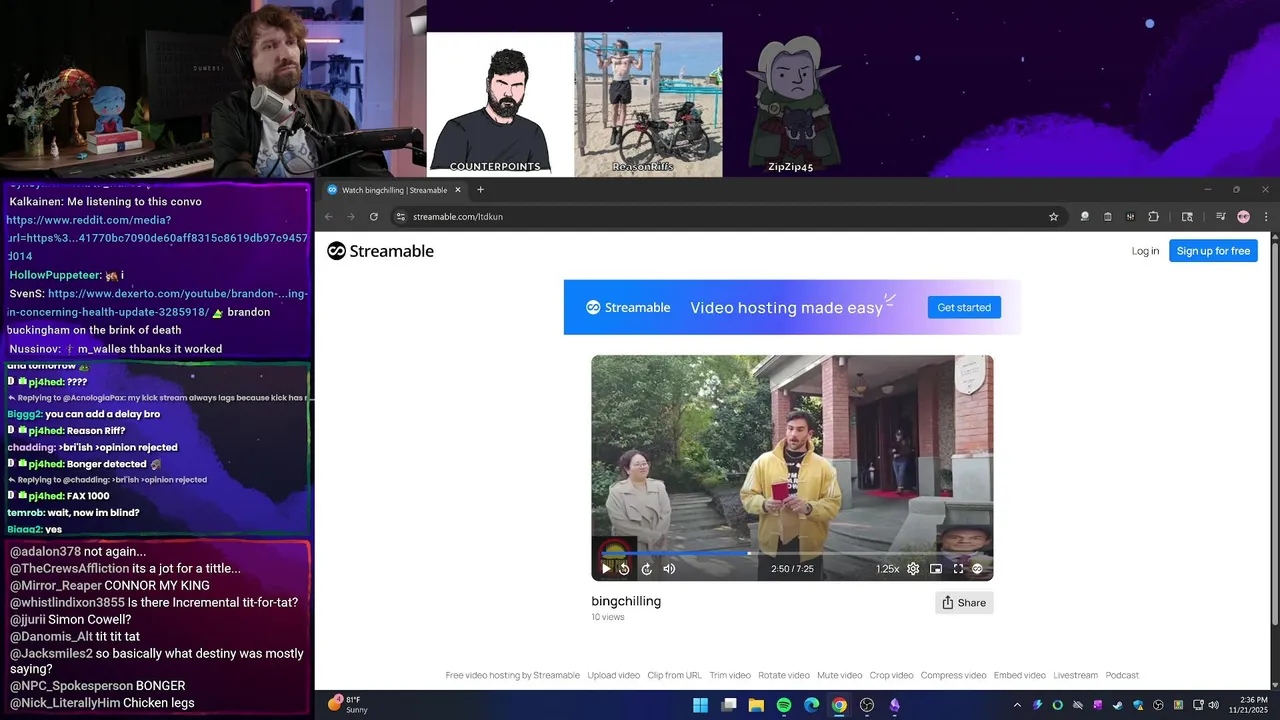Screen dimensions: 1280x720
Task: Open Livestream footer link
Action: (x=1075, y=675)
